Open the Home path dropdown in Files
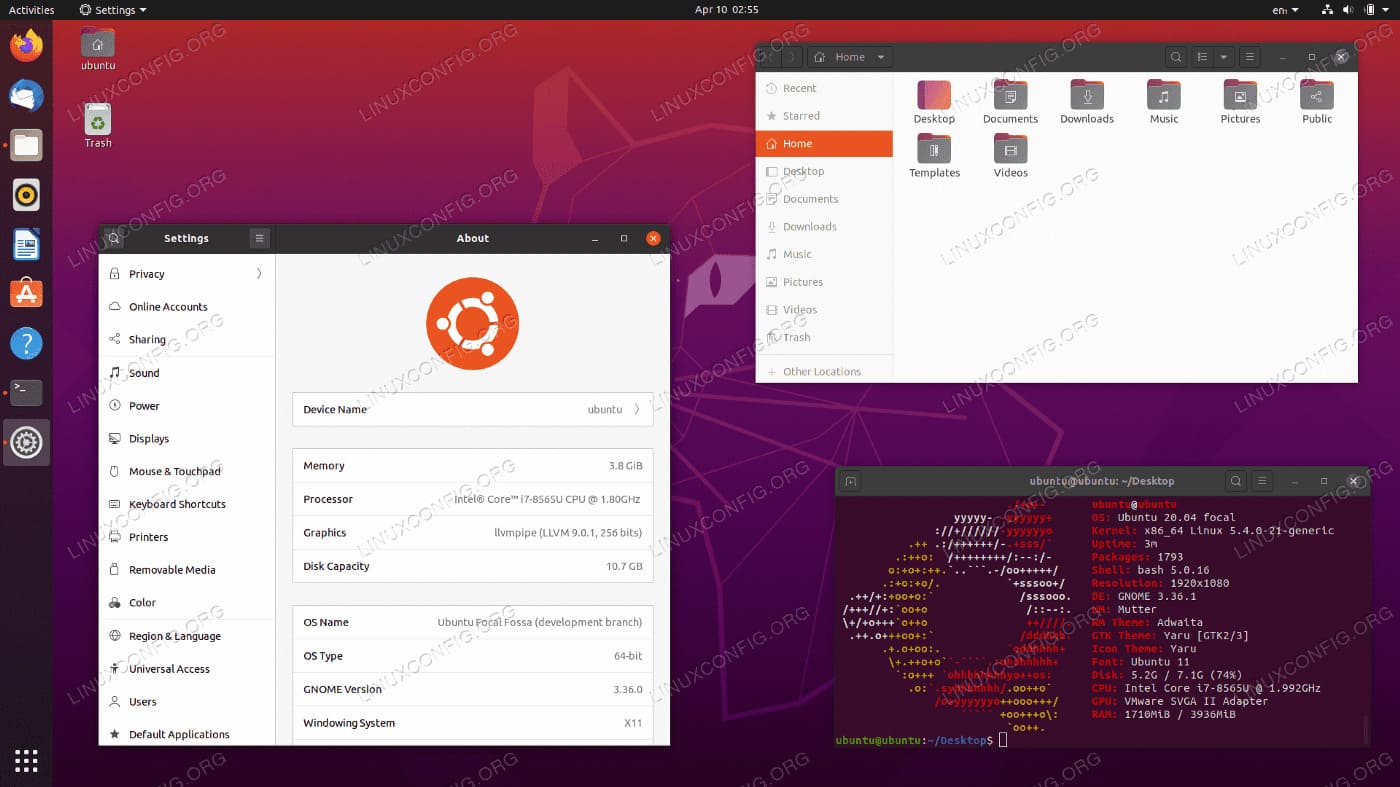 (849, 57)
